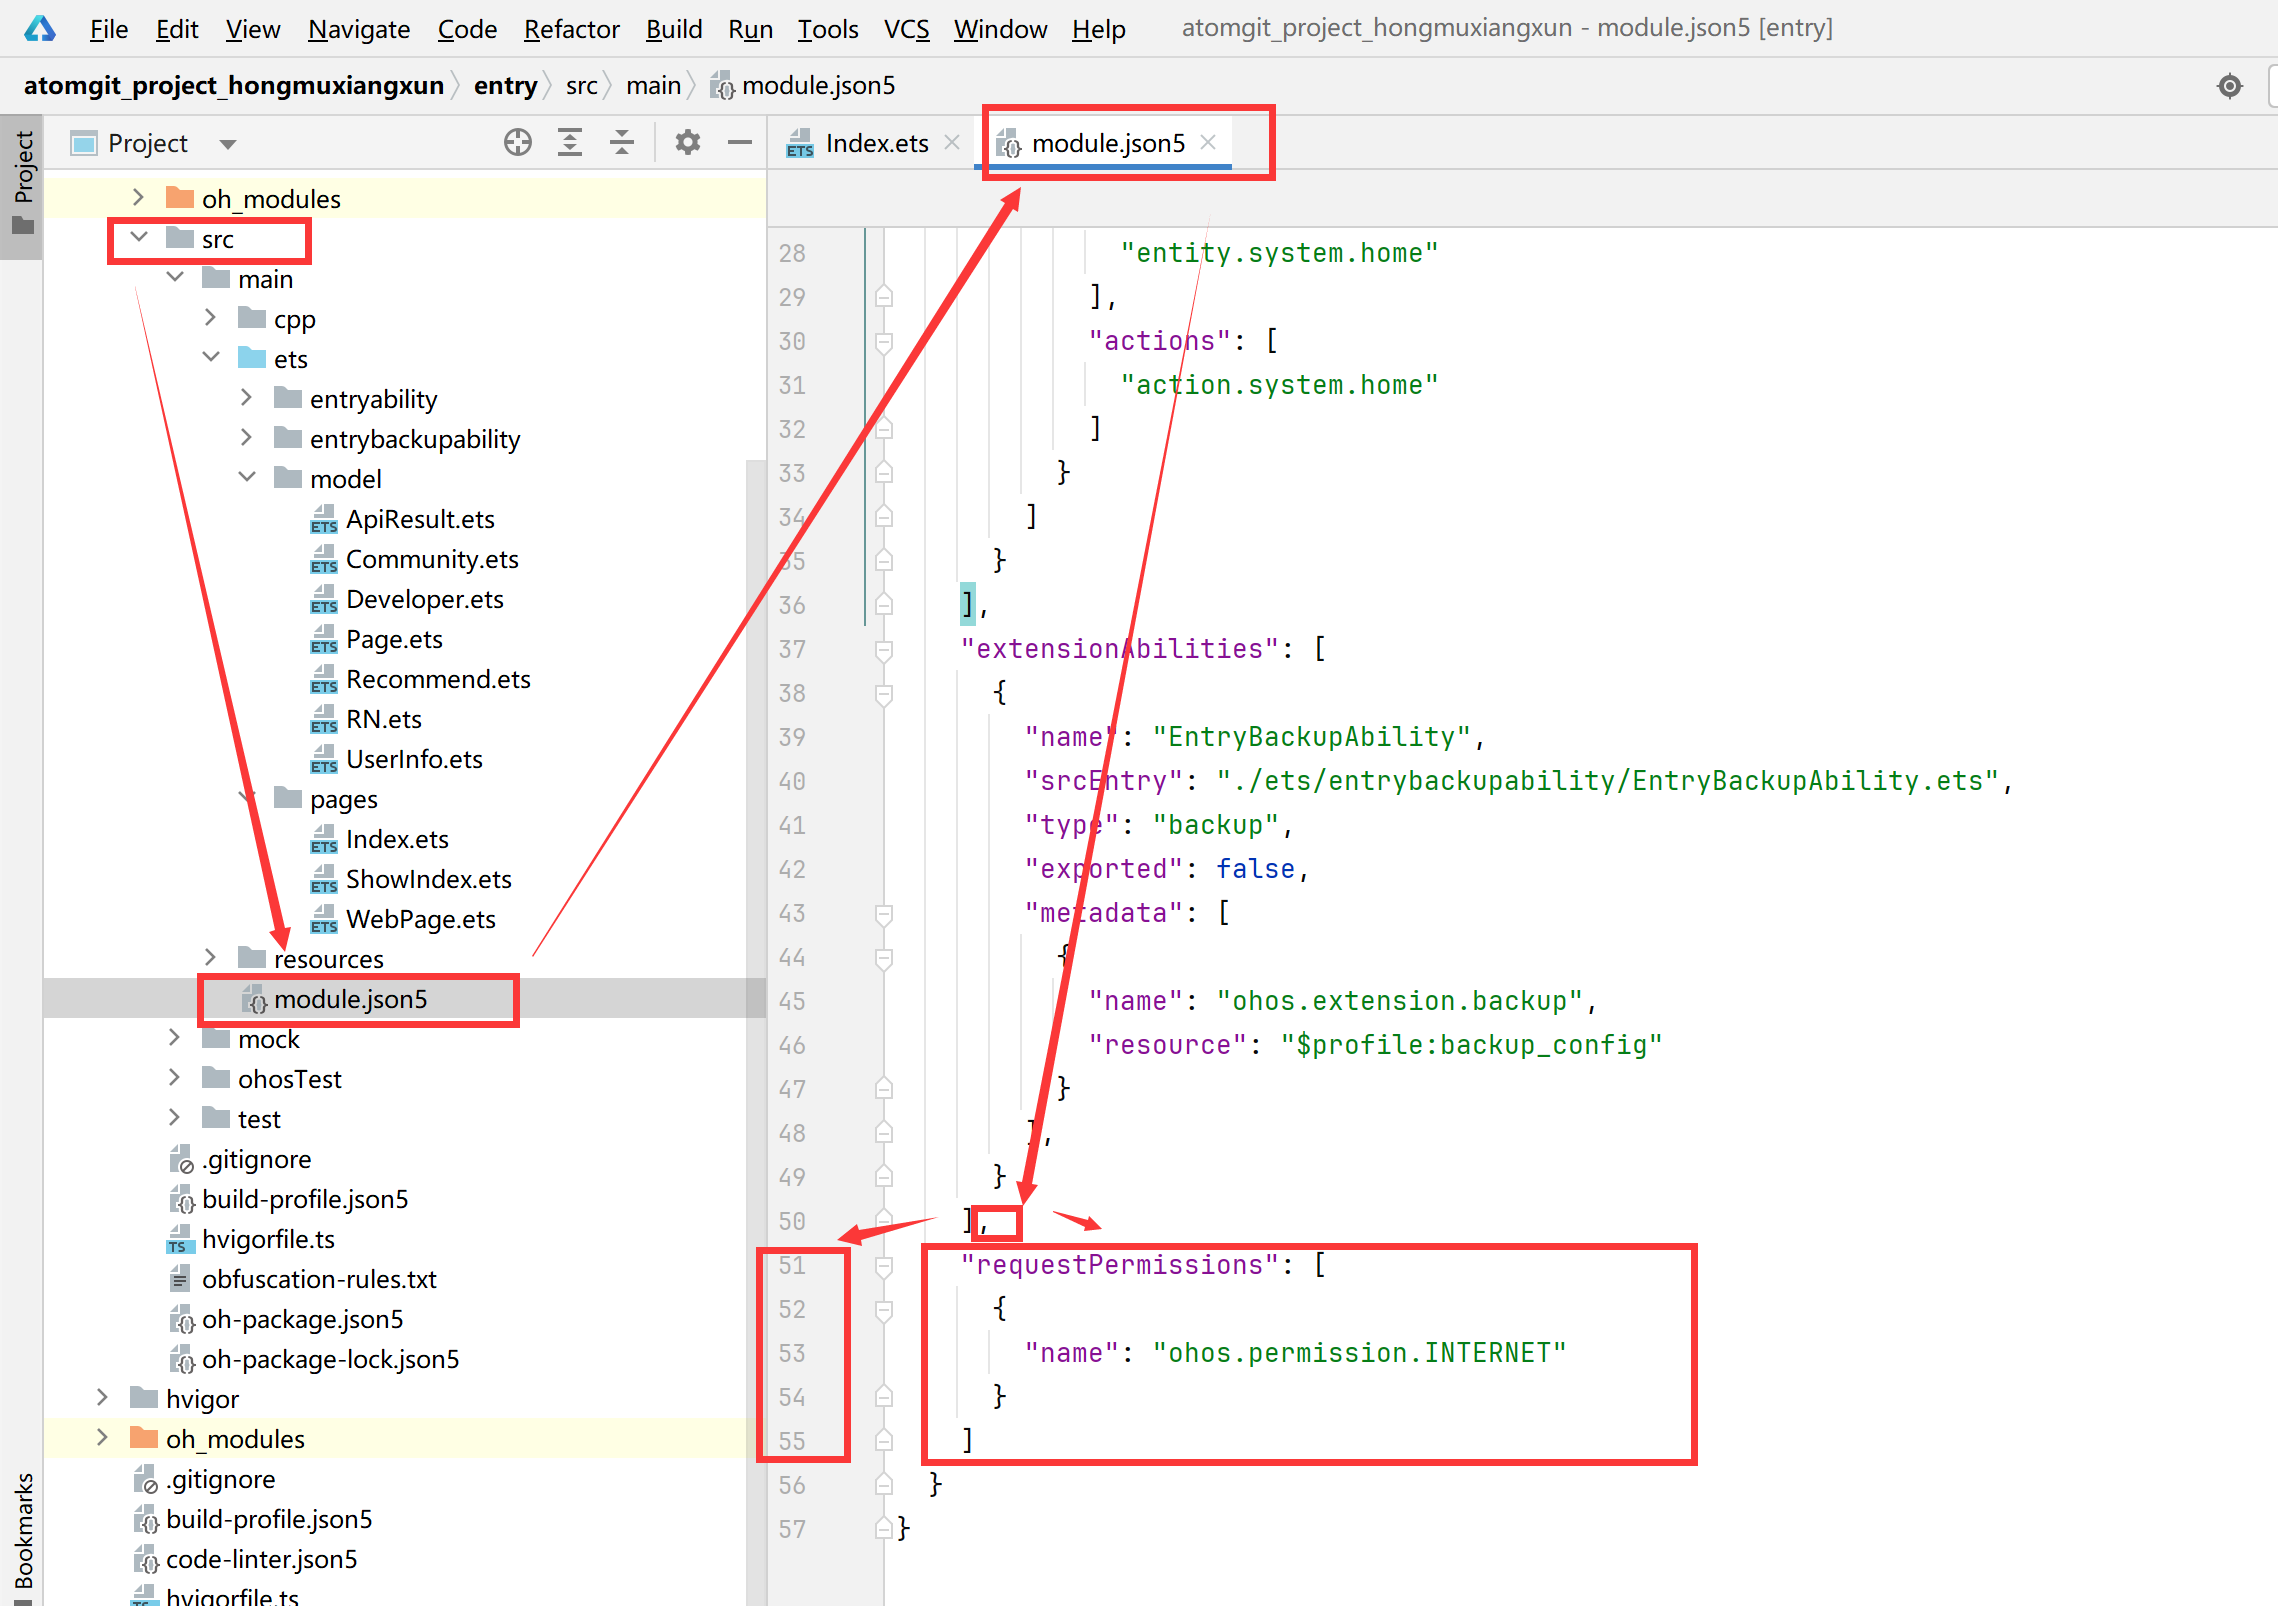Expand the ohosTest folder

175,1078
